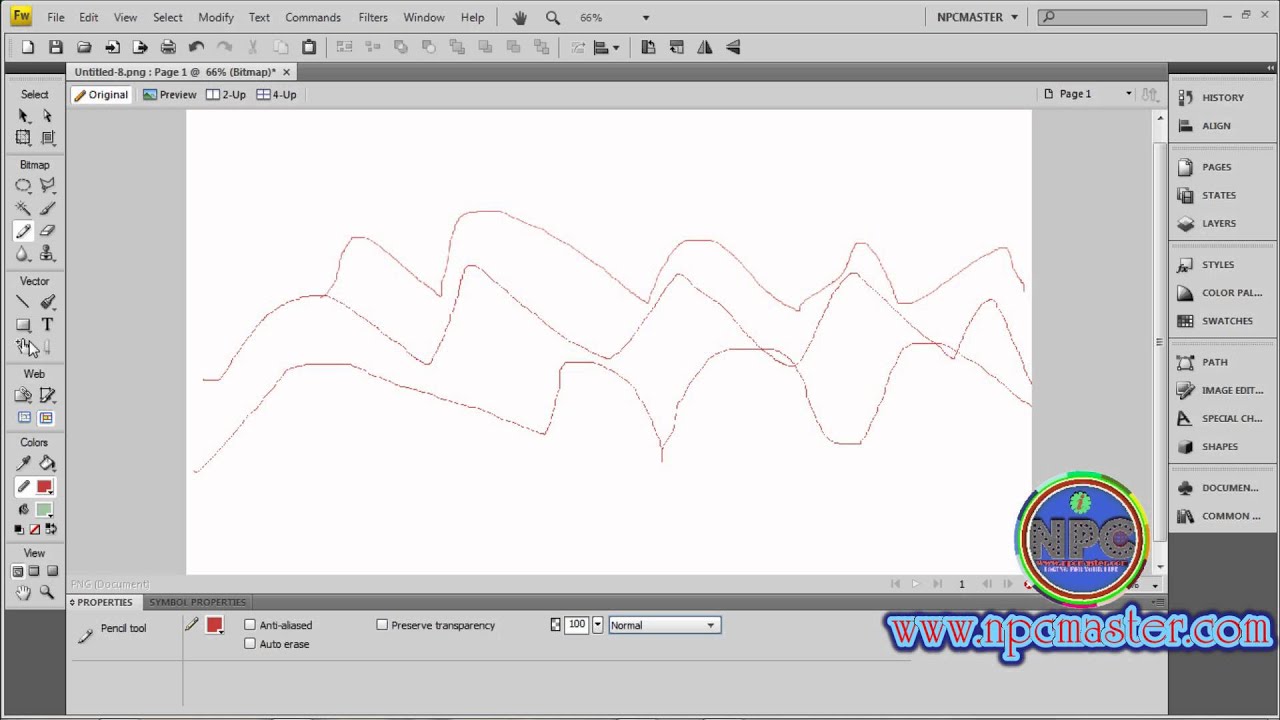
Task: Select the Pencil tool in Bitmap section
Action: 23,231
